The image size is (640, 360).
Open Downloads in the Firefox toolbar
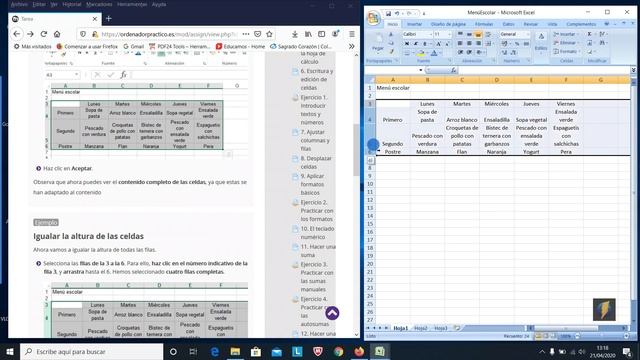295,34
